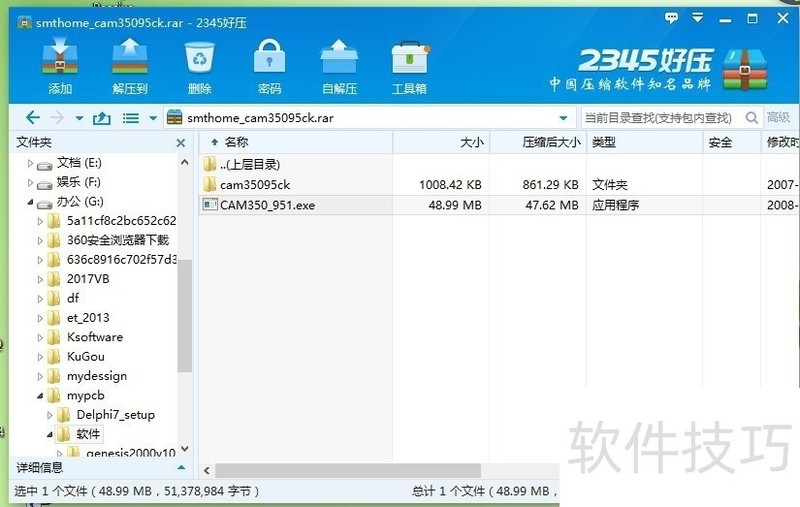Select the CAM350_951.exe file row
Screen dimensions: 800x507
499,205
